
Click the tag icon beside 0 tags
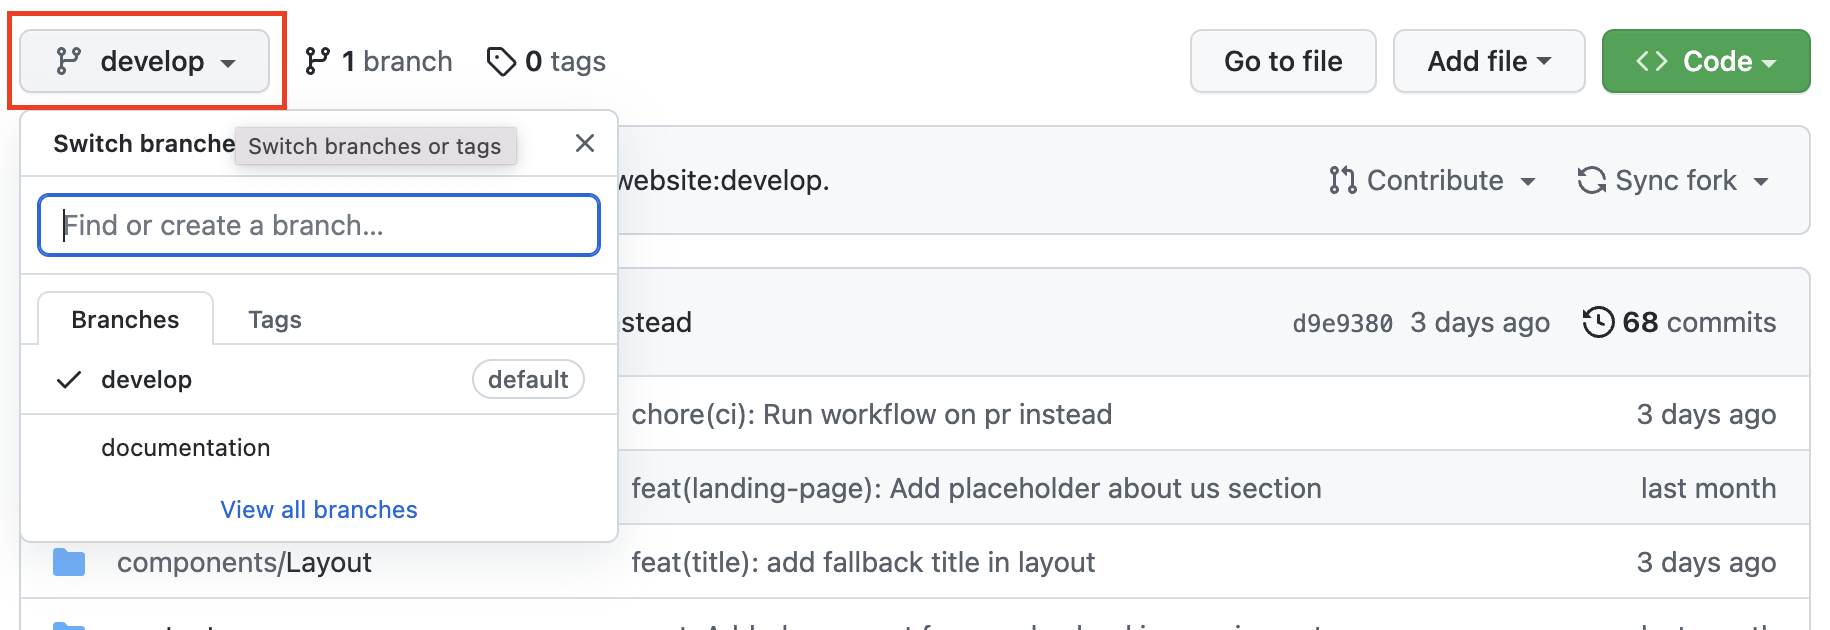coord(501,61)
